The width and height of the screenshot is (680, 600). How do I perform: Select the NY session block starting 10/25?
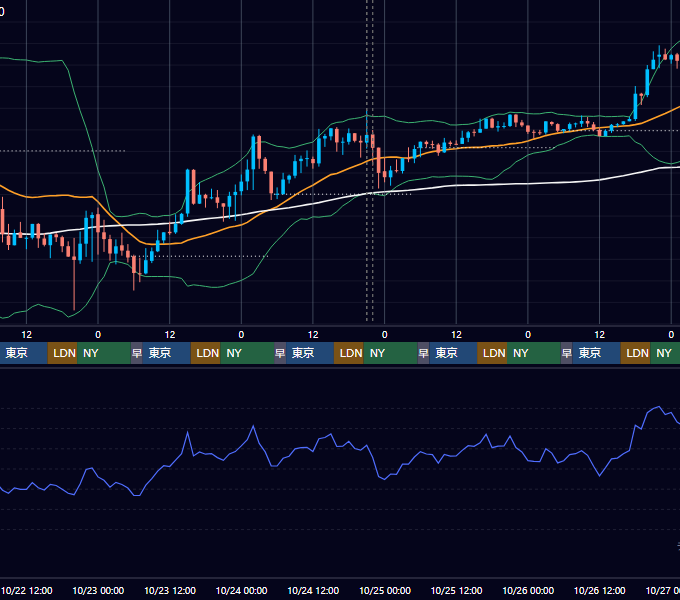click(x=534, y=353)
